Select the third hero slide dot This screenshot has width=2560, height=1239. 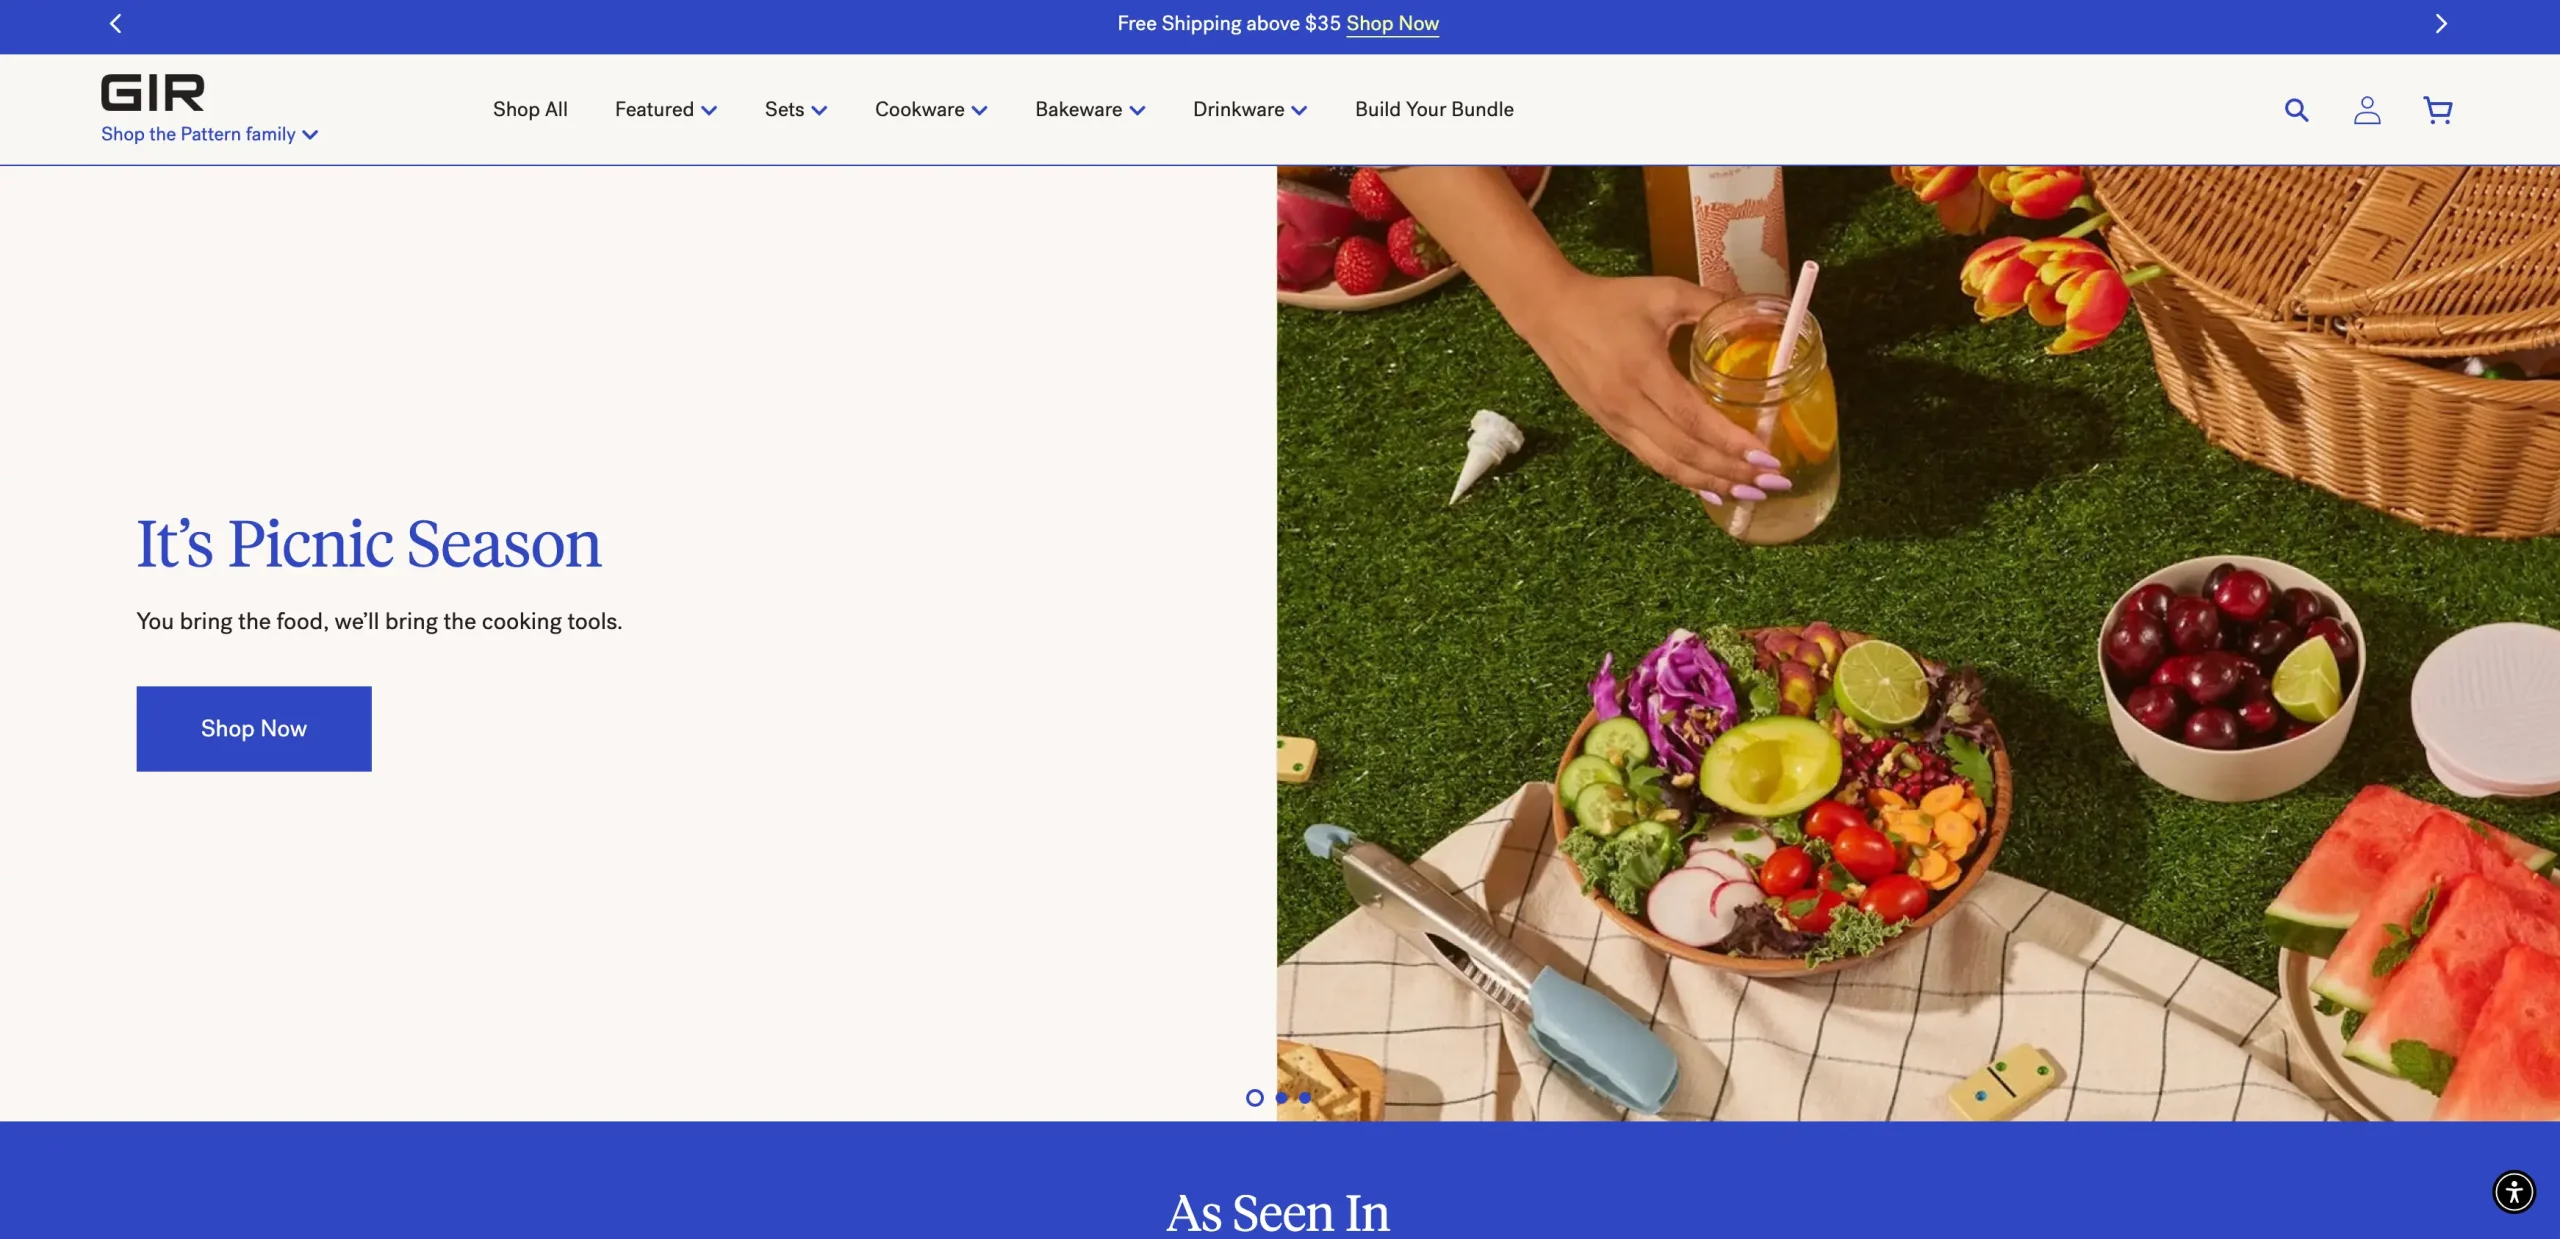(x=1304, y=1097)
